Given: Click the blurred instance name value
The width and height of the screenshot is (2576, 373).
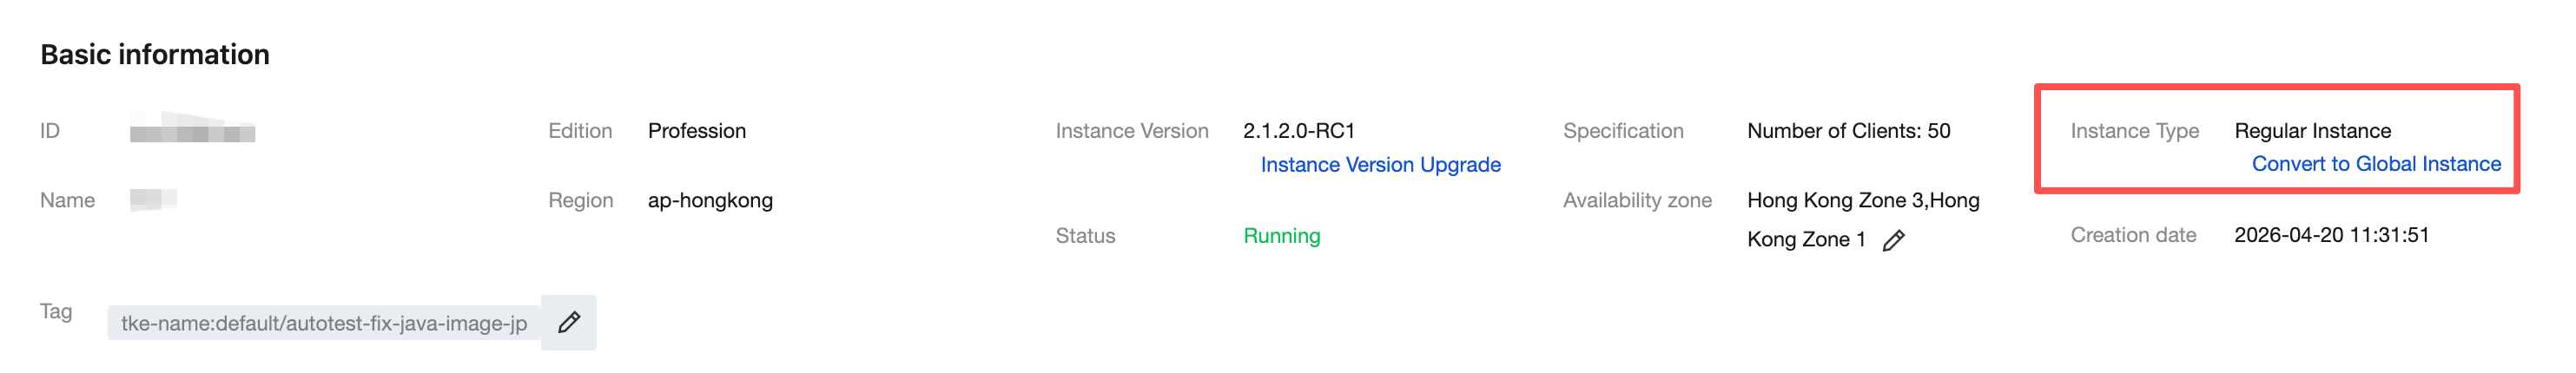Looking at the screenshot, I should pyautogui.click(x=153, y=199).
